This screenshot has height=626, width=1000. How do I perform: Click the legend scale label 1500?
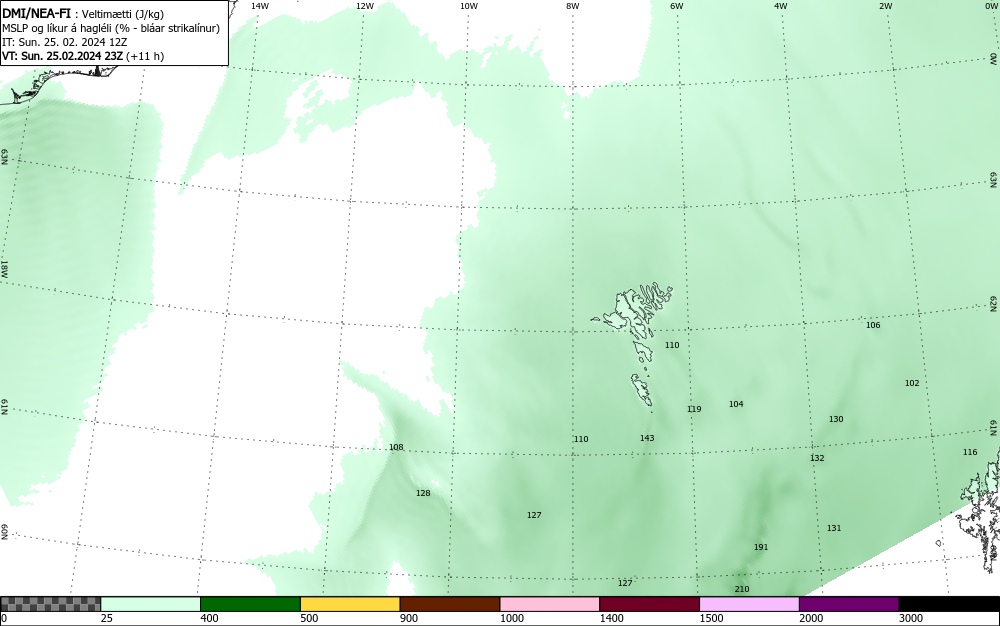tap(711, 618)
